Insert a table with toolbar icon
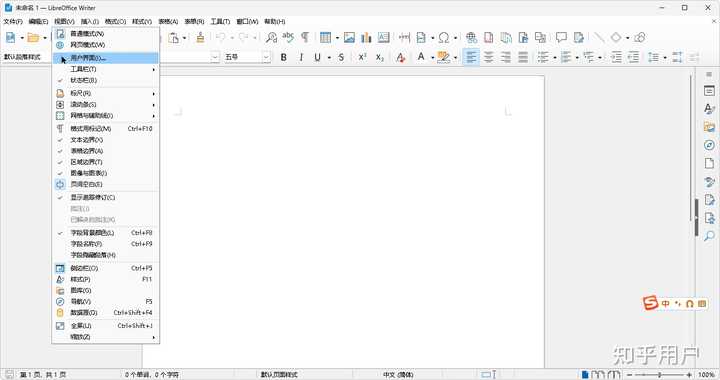720x380 pixels. [x=325, y=37]
